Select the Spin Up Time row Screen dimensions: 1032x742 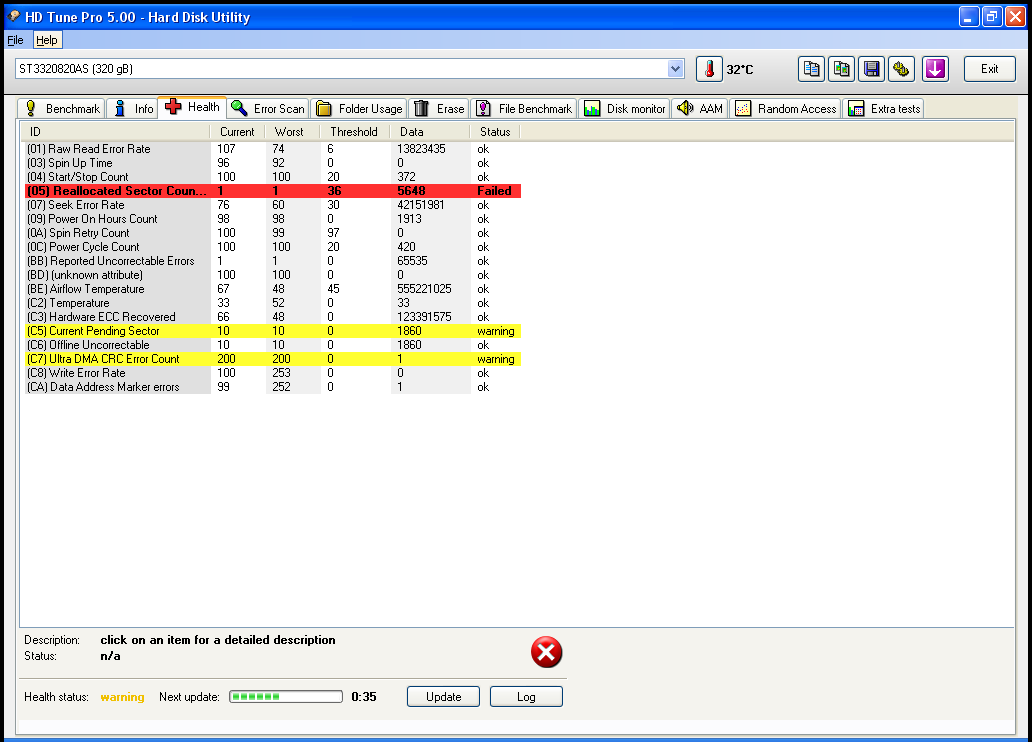(x=273, y=163)
